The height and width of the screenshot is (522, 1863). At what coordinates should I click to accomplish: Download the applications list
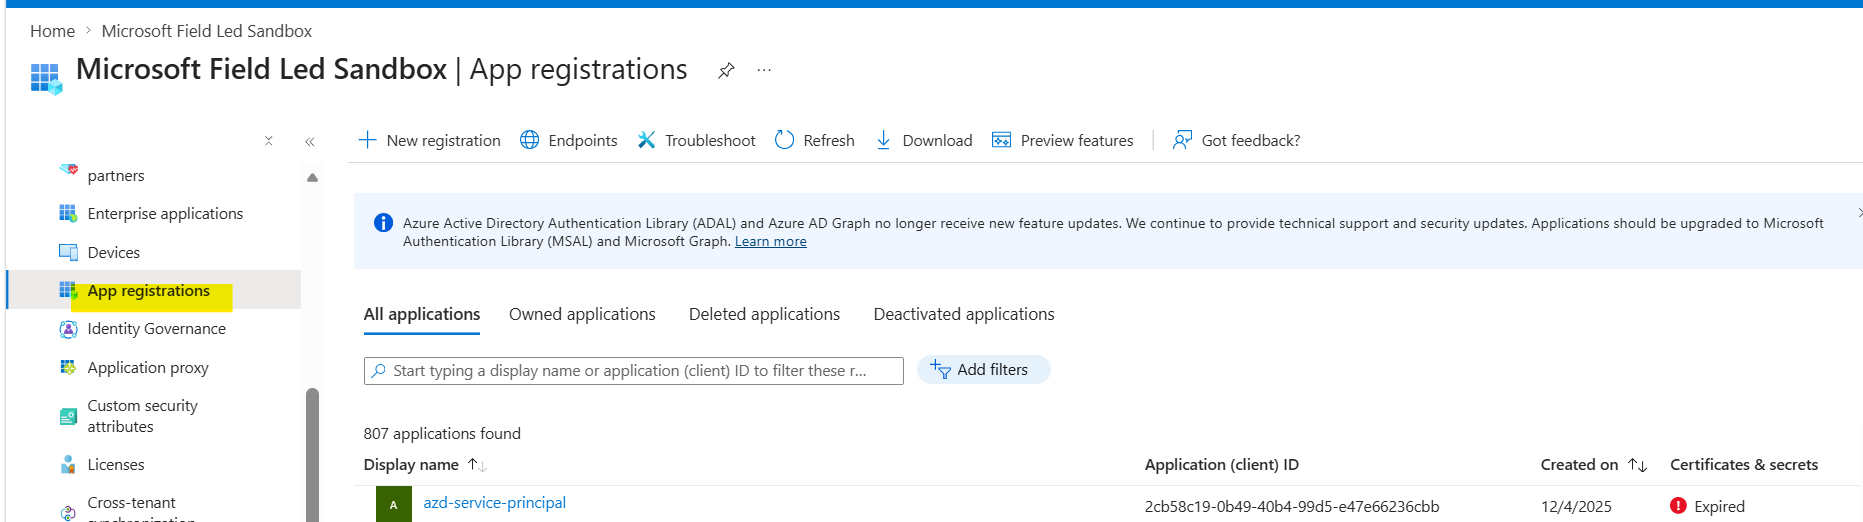point(924,140)
